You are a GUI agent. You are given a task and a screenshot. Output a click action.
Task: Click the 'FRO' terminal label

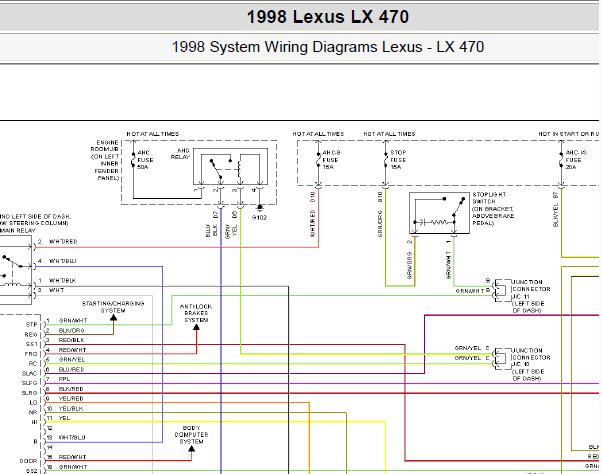coord(31,354)
